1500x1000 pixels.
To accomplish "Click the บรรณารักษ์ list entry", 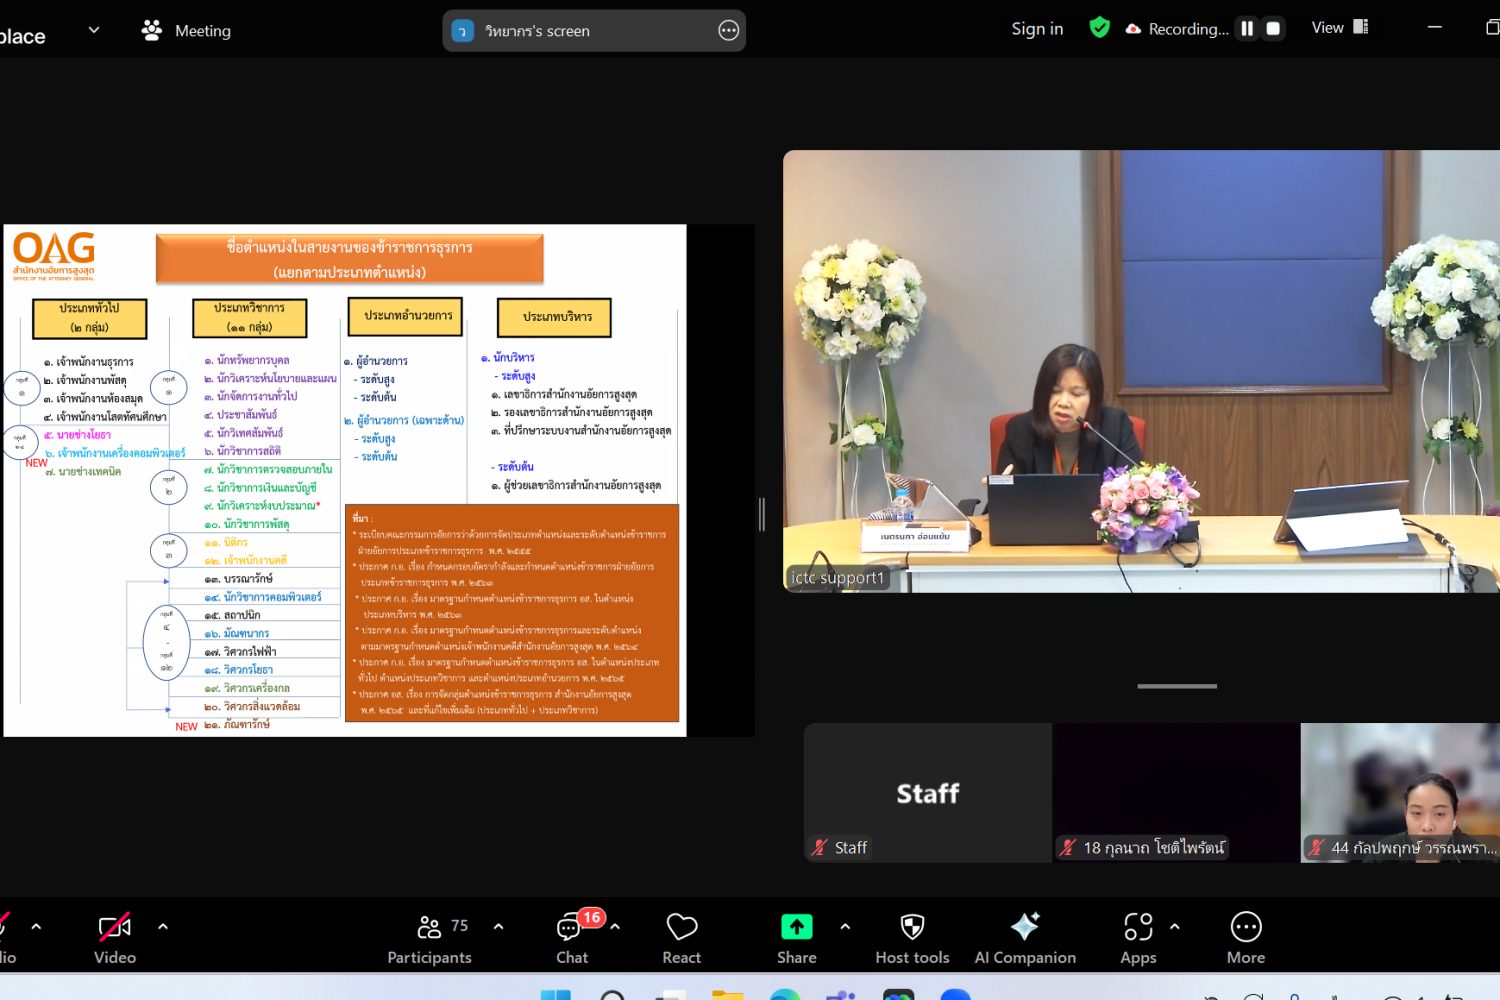I will click(239, 579).
